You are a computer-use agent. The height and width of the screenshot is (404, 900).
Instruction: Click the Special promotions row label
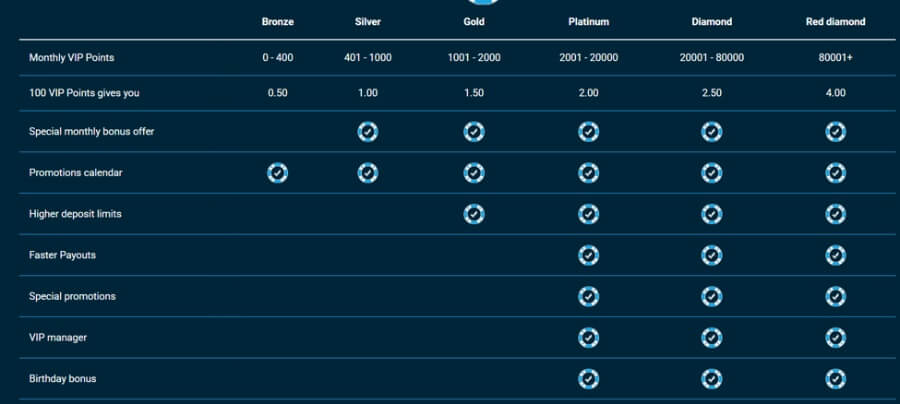click(x=72, y=297)
